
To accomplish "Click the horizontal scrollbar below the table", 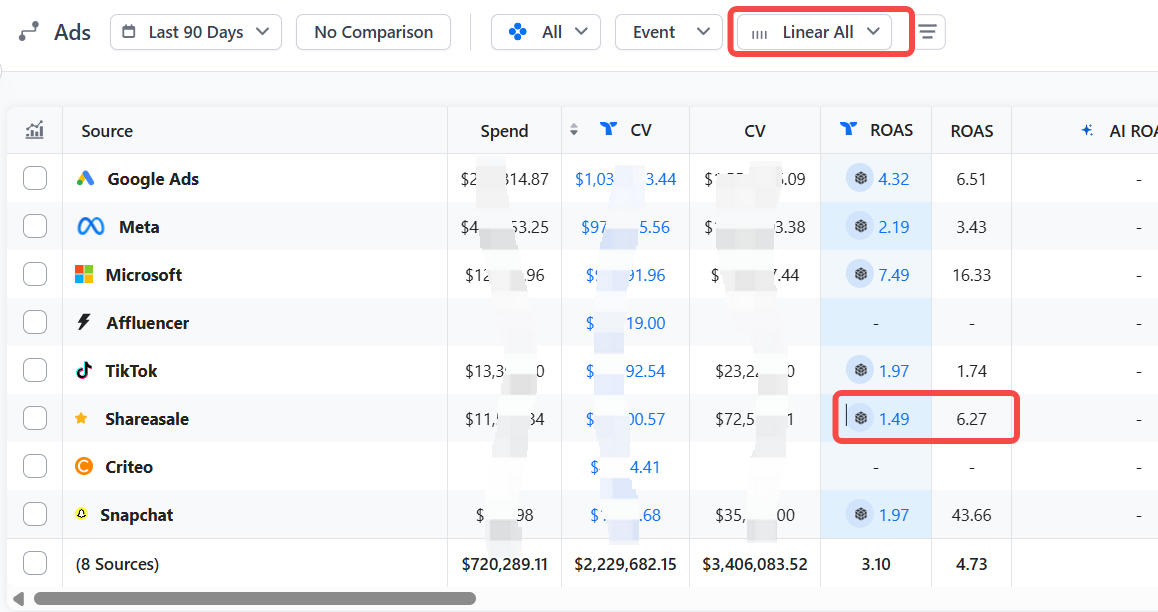I will coord(255,598).
